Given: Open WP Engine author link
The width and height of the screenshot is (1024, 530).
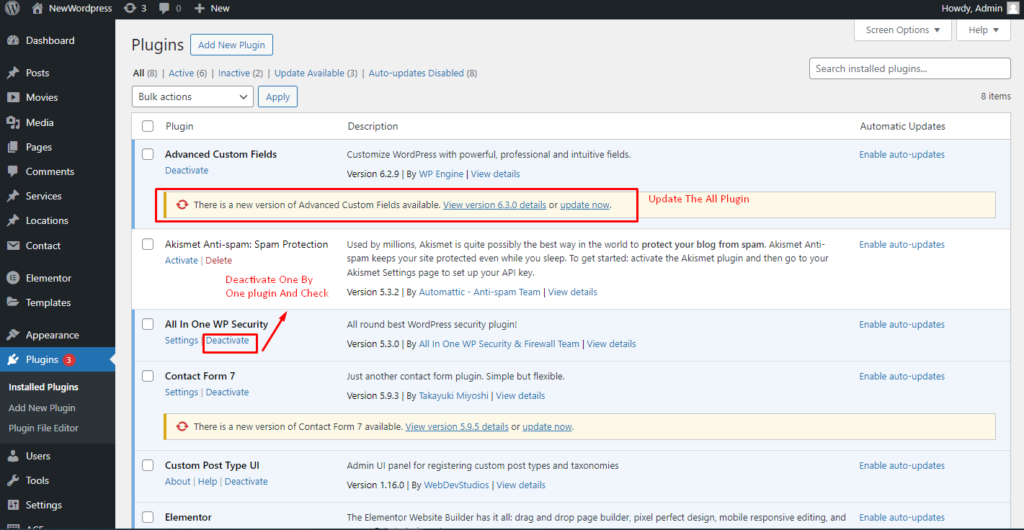Looking at the screenshot, I should click(441, 174).
